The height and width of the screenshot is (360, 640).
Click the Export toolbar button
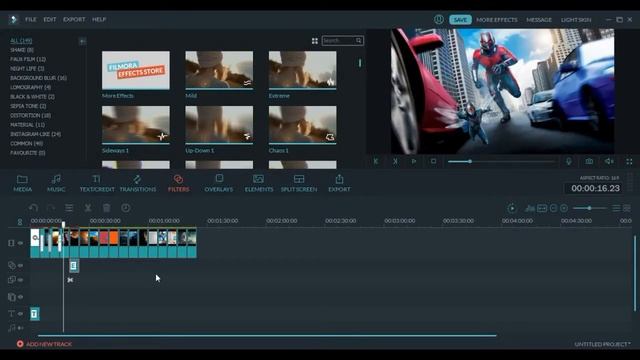click(339, 183)
